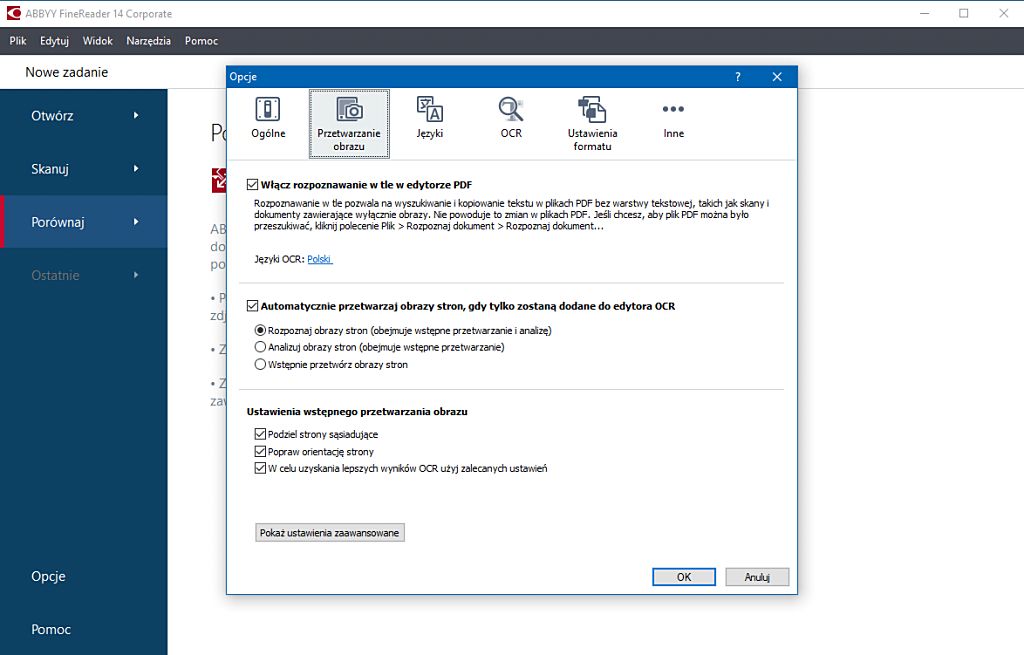Click the ABBYY FineReader title bar logo
This screenshot has height=655, width=1024.
coord(13,13)
